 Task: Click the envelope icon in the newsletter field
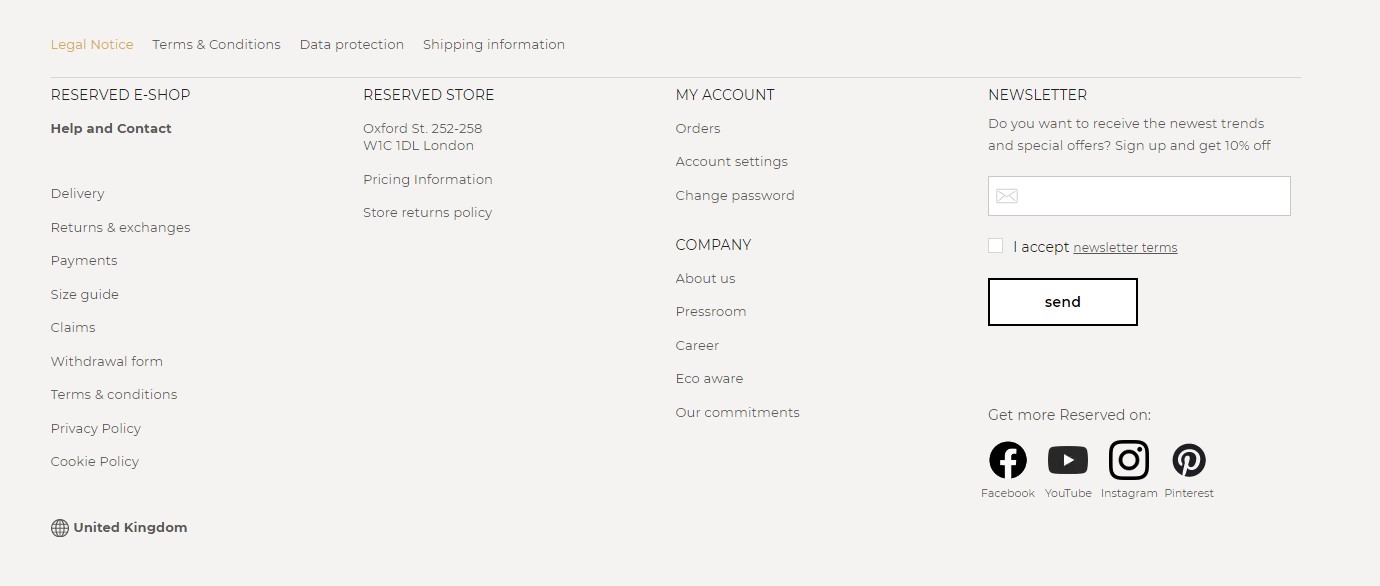point(1007,196)
